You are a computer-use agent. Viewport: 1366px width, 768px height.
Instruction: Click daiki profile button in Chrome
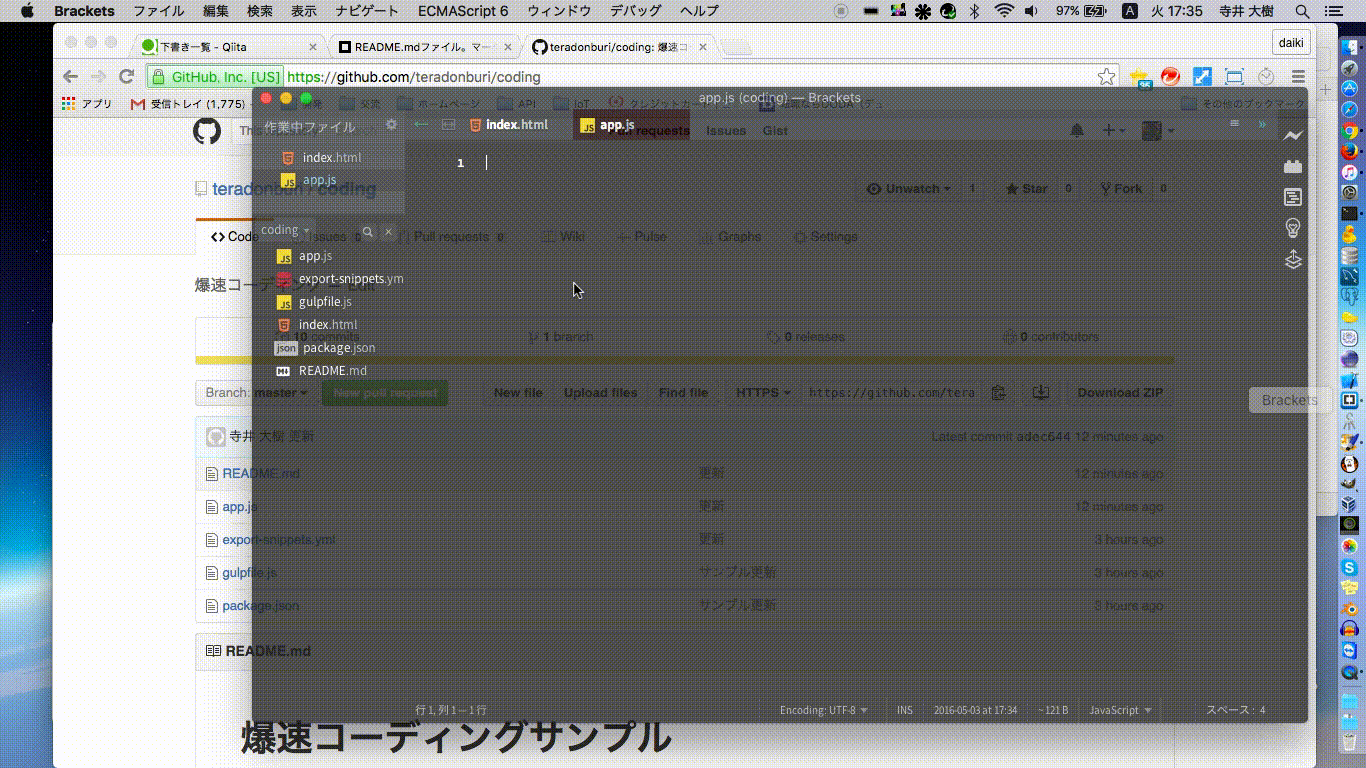1290,43
